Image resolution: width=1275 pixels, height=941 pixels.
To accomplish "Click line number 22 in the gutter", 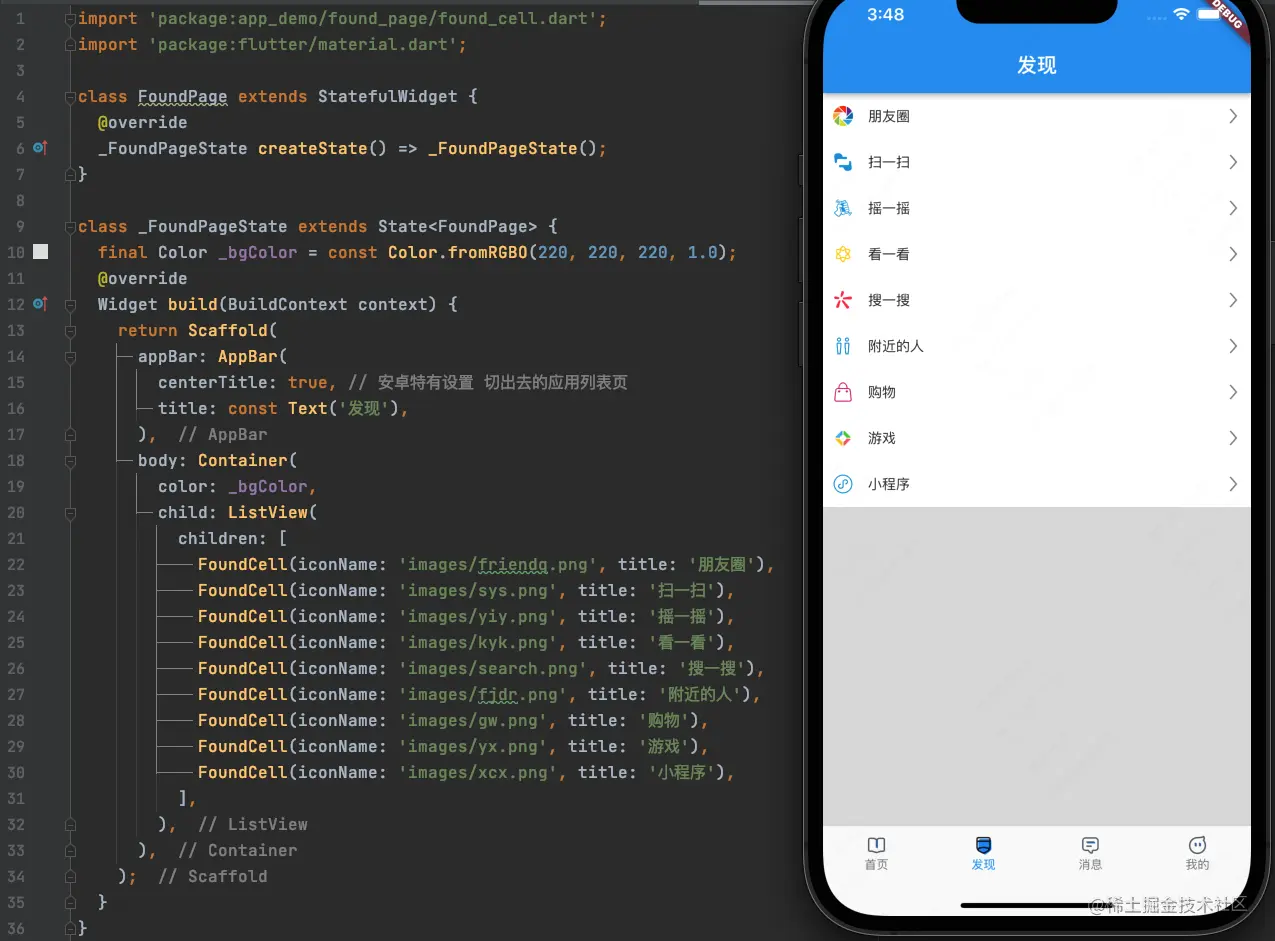I will point(15,564).
